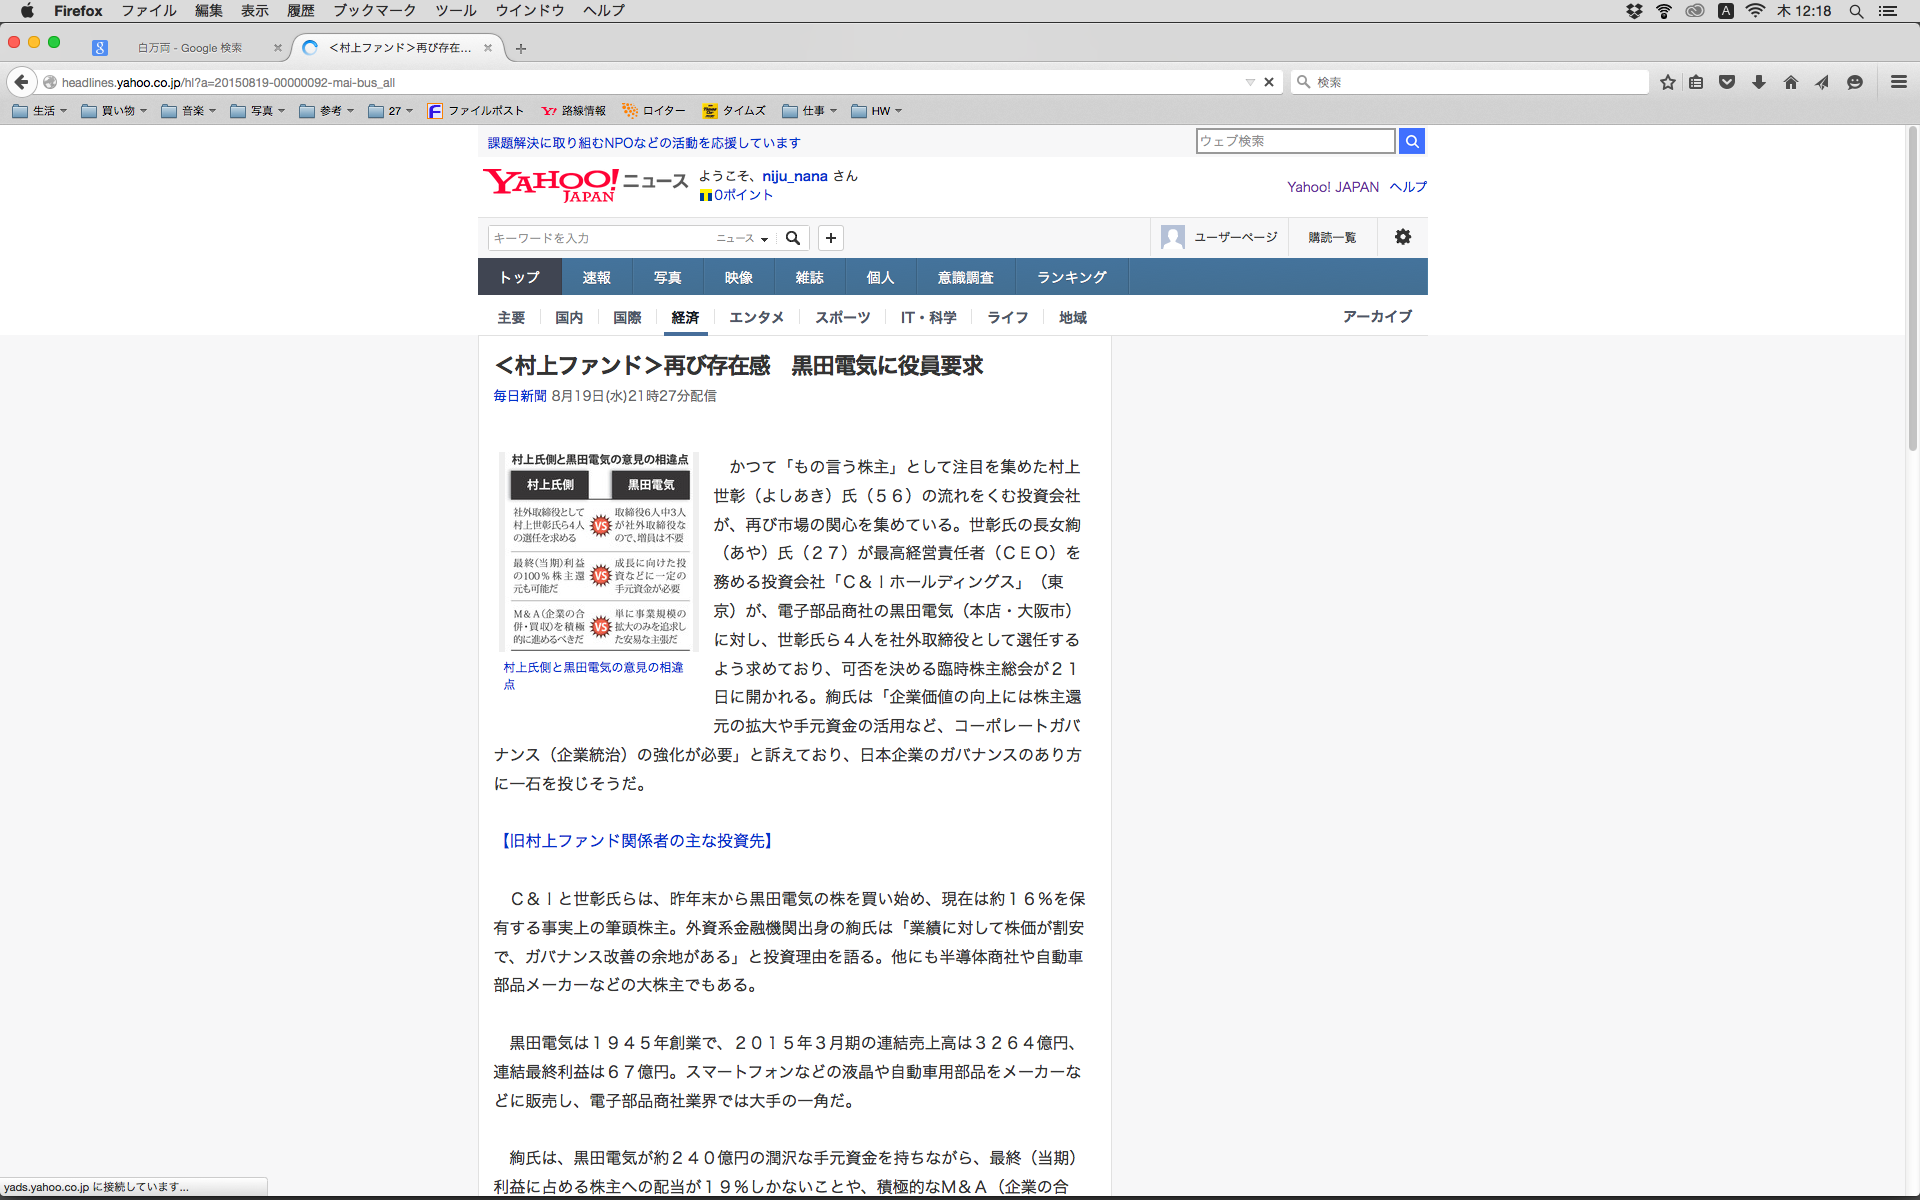Click the blue web search magnifier button
This screenshot has height=1200, width=1920.
[1411, 141]
